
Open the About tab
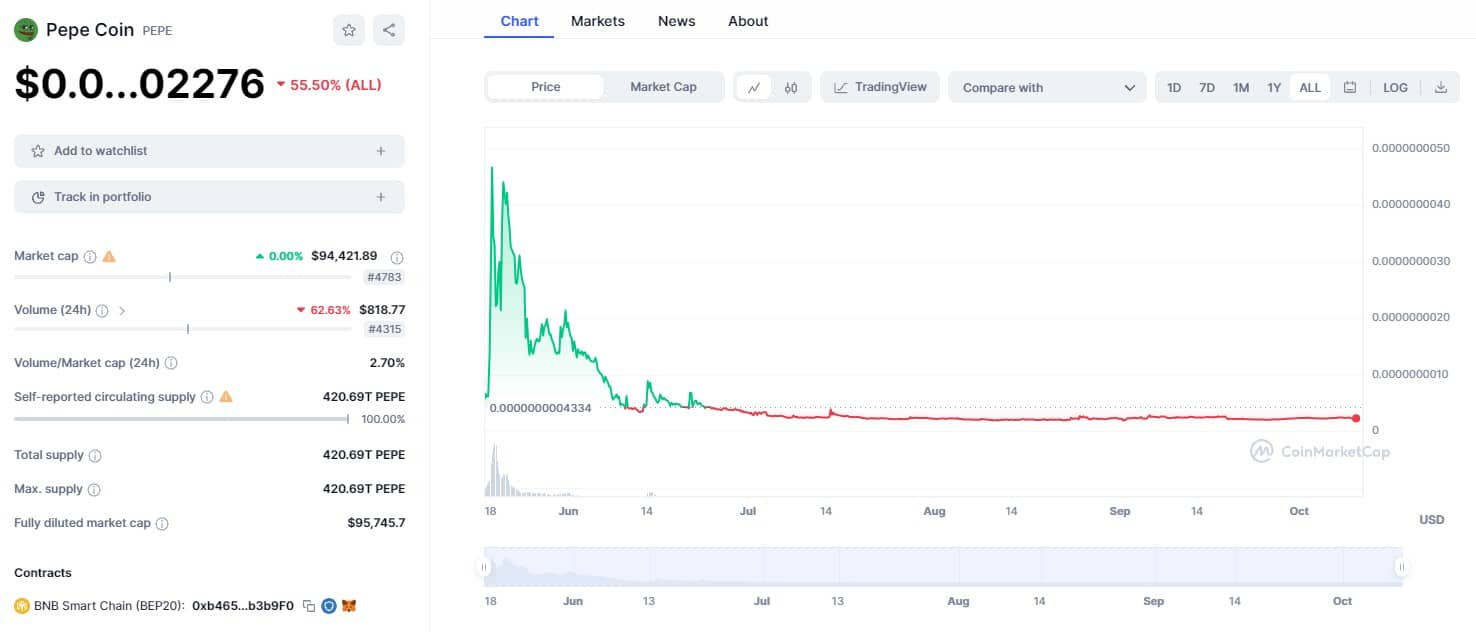point(748,21)
